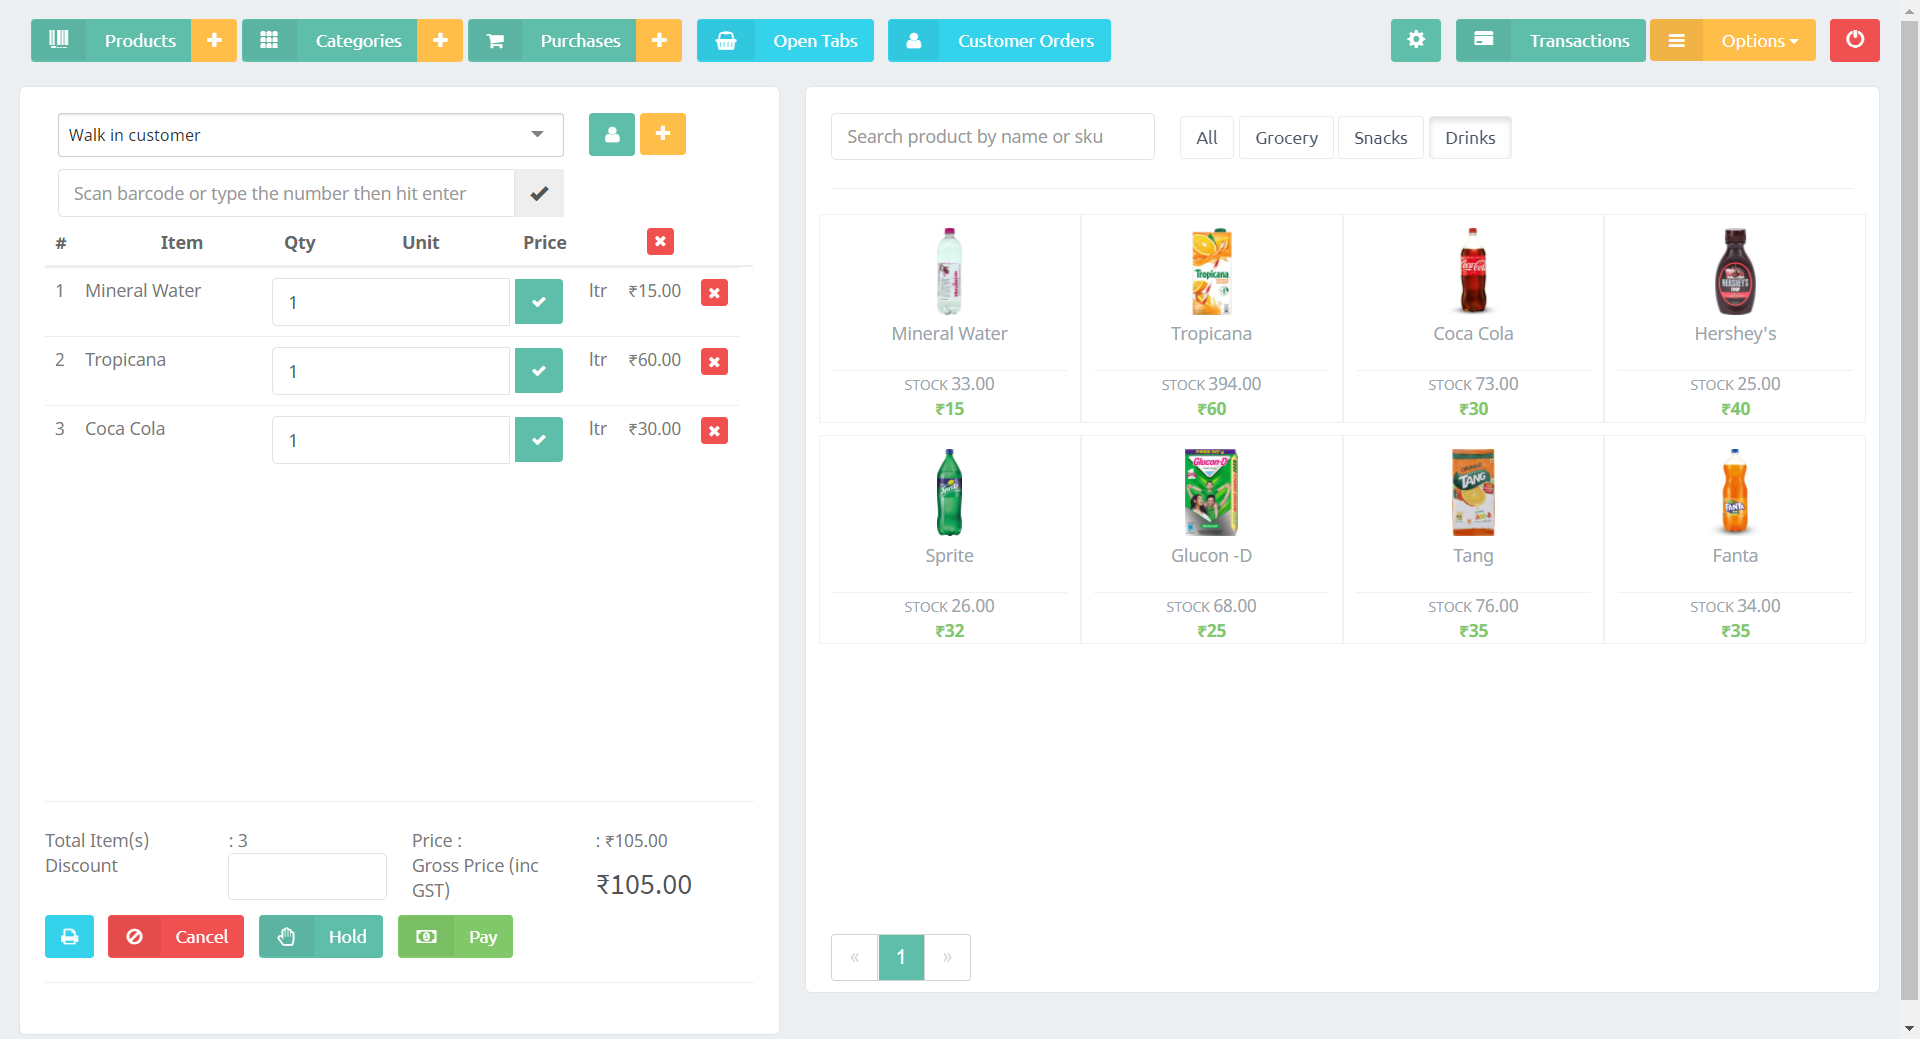Open the Purchases page

pos(552,41)
